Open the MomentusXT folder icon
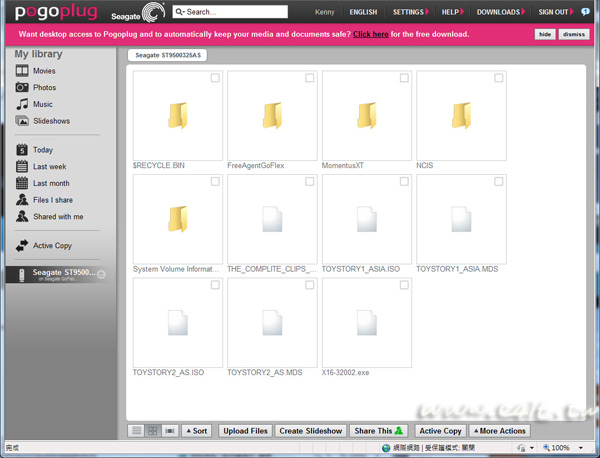This screenshot has height=458, width=600. [367, 115]
